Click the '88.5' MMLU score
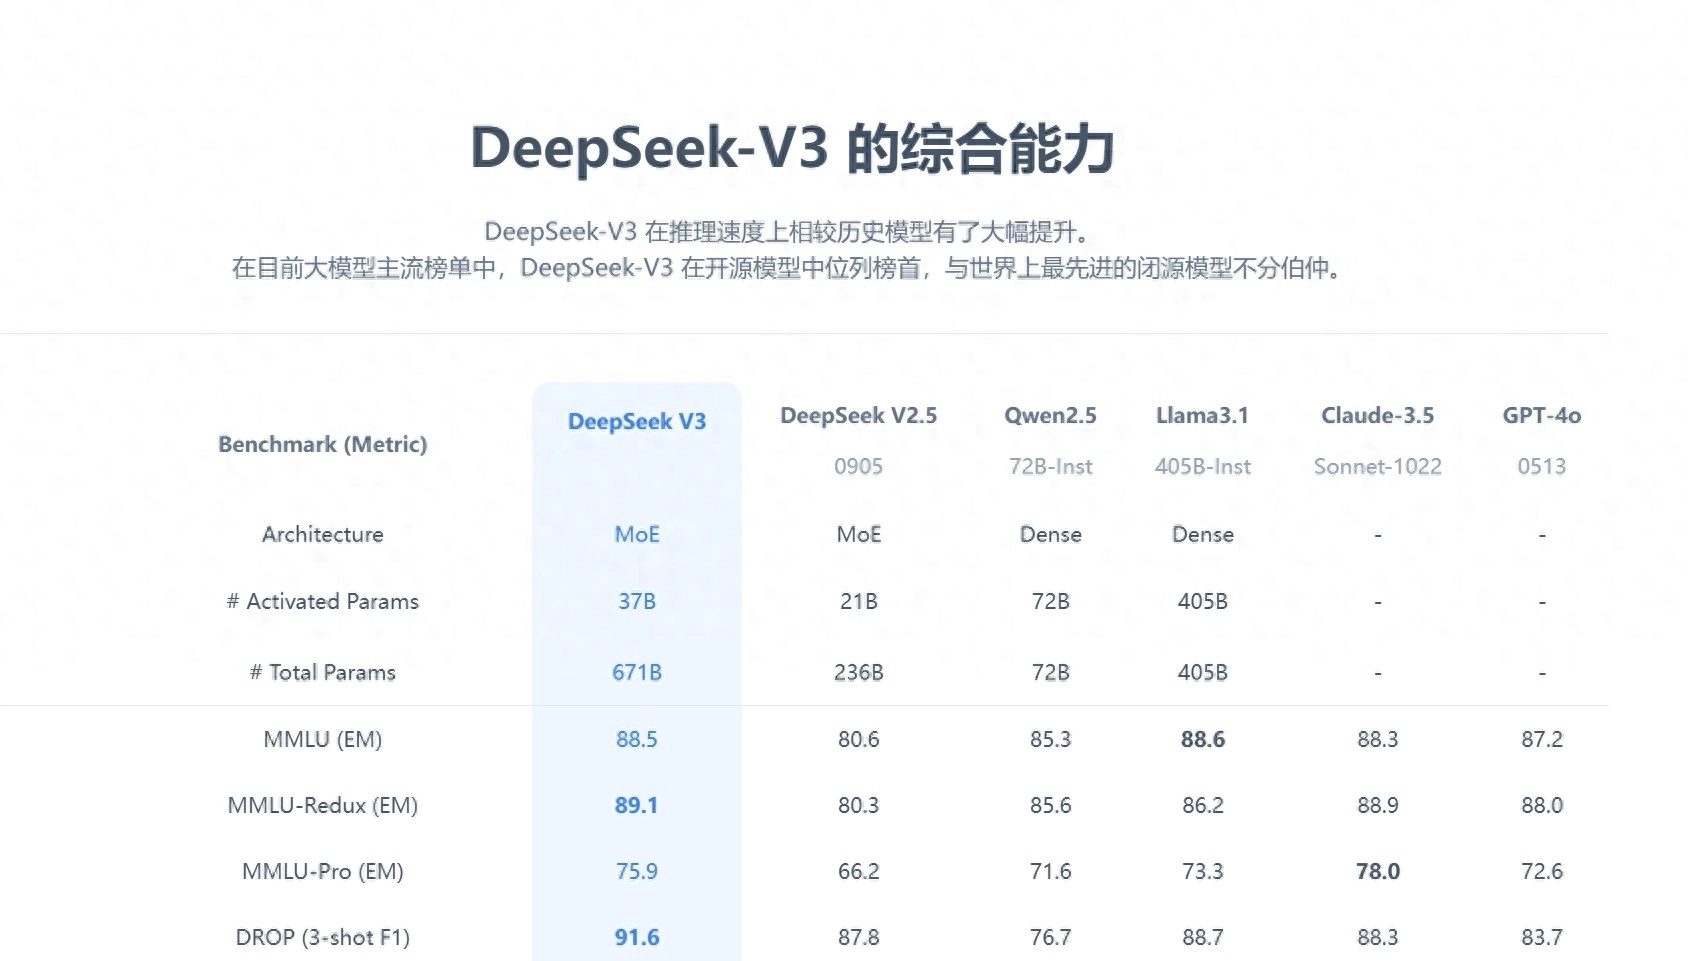The height and width of the screenshot is (961, 1689). coord(637,739)
